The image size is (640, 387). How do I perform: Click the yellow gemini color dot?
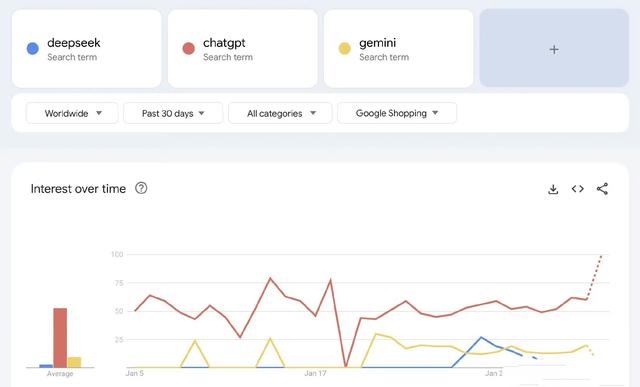click(x=344, y=49)
